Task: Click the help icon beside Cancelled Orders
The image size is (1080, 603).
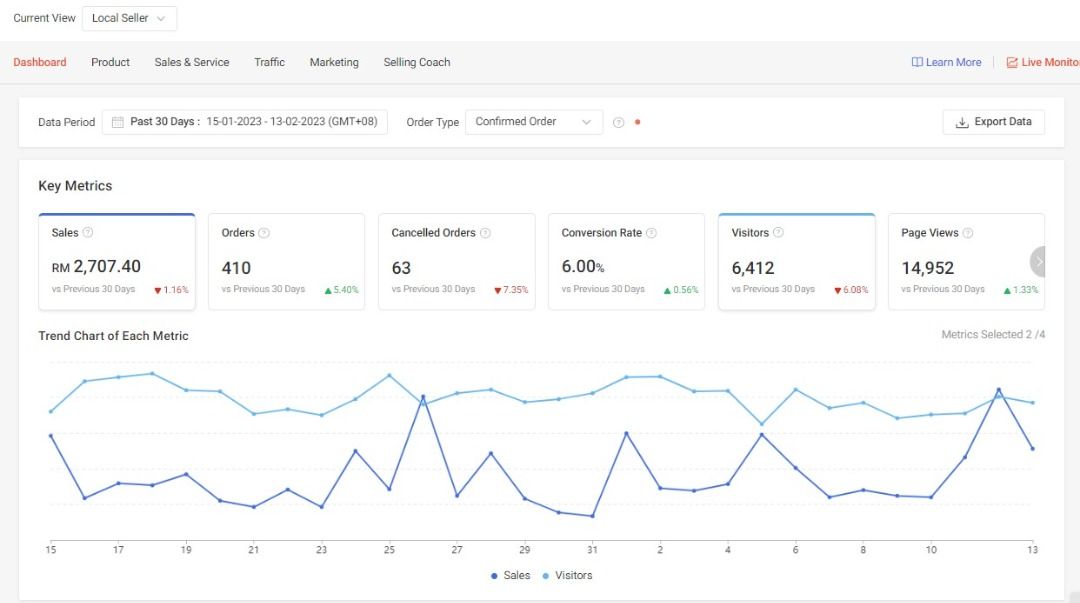Action: point(485,233)
